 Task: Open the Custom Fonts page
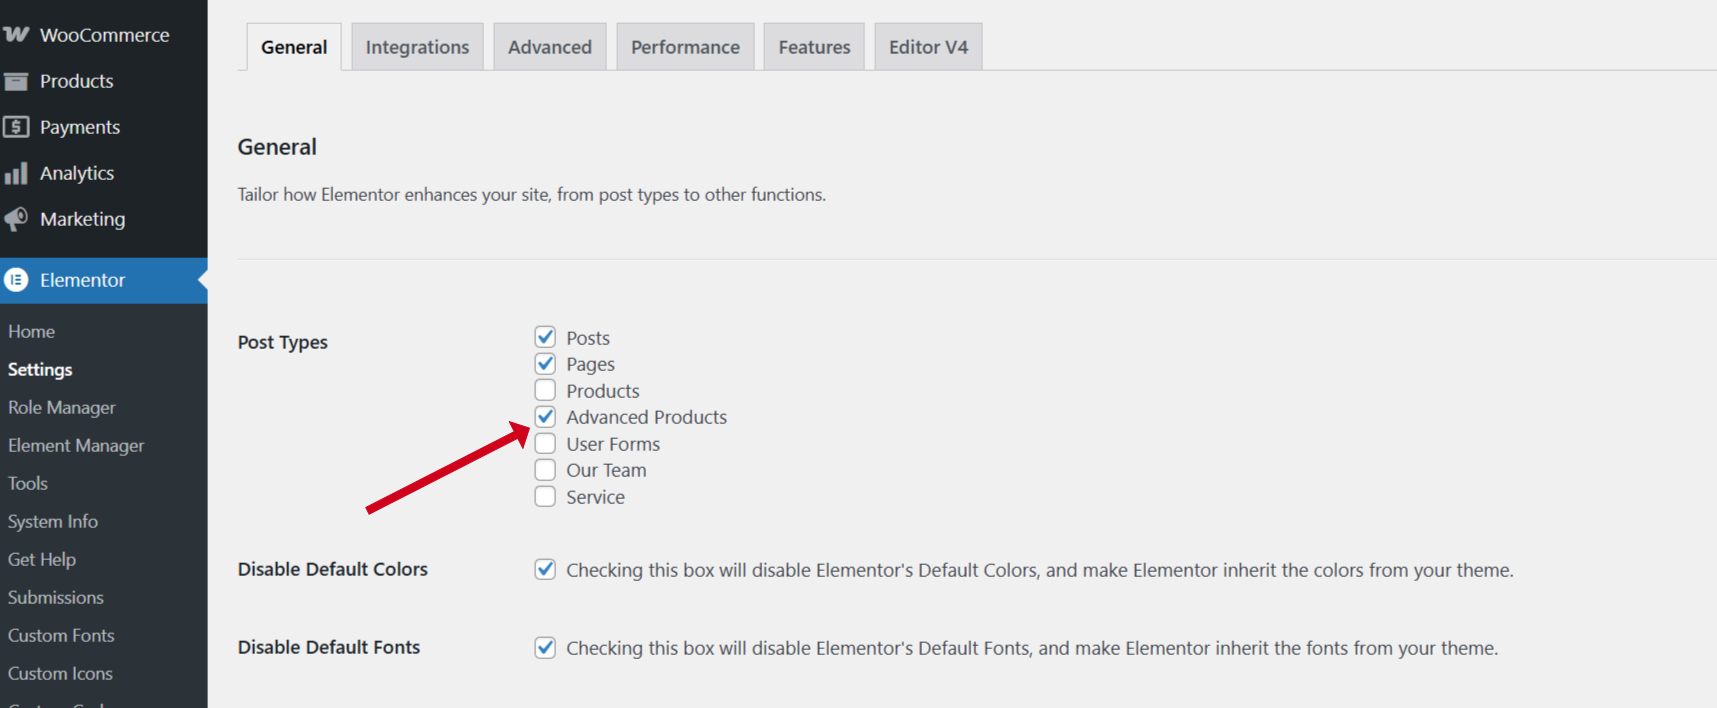coord(61,635)
